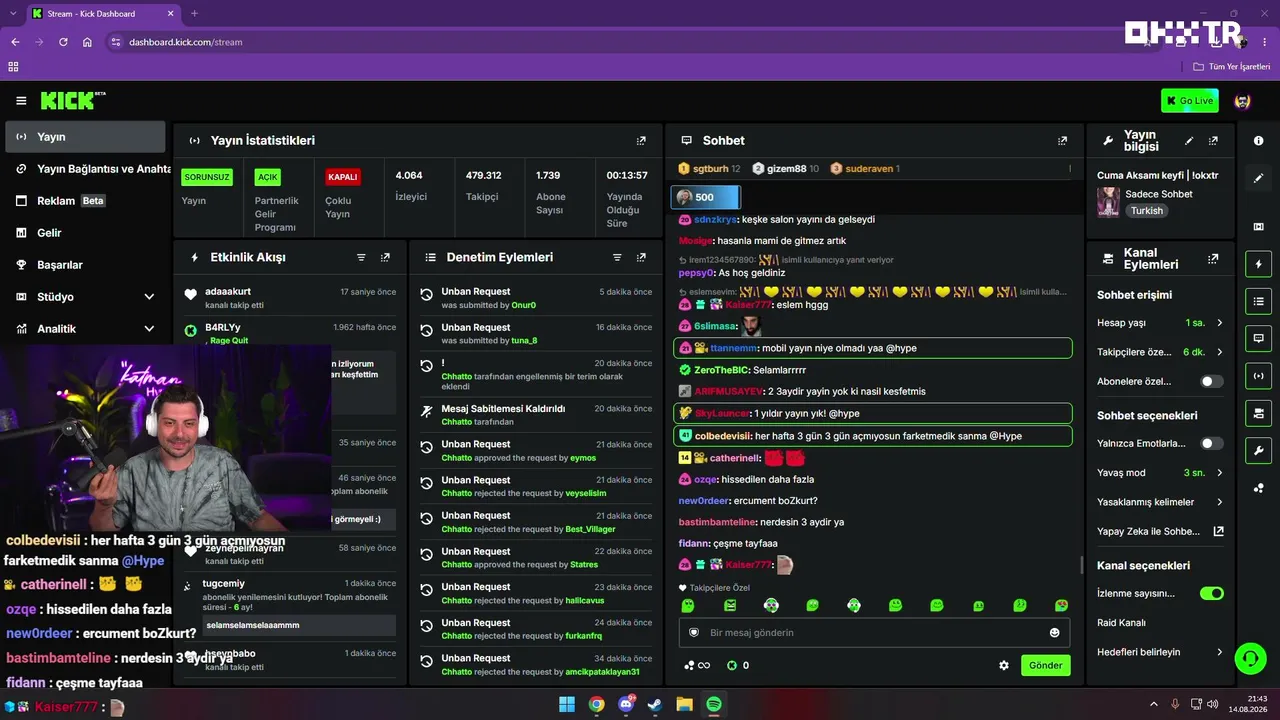Pop out the Yayın bilgisi panel
Viewport: 1280px width, 720px height.
pos(1213,141)
